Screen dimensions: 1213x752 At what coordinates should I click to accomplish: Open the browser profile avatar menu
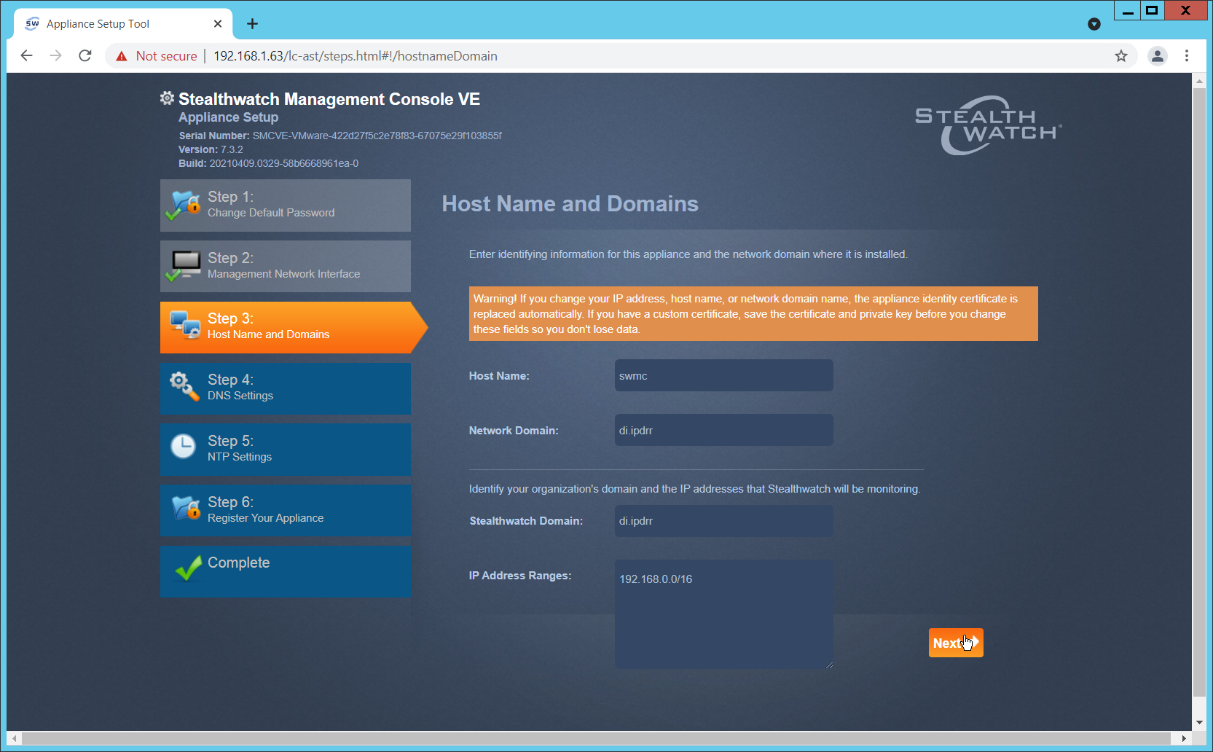click(x=1157, y=56)
